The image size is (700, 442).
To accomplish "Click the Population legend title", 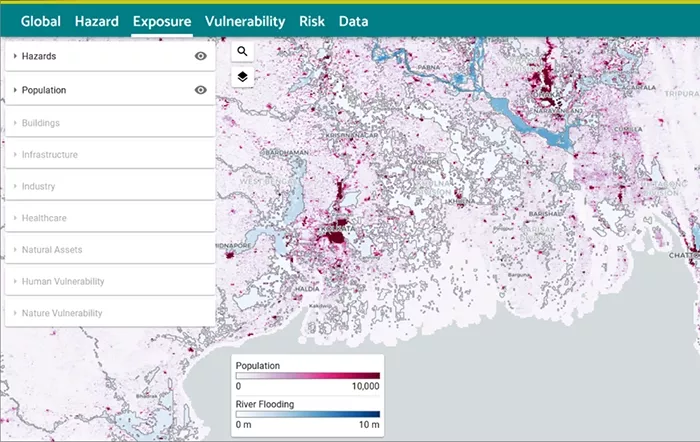I will 258,365.
